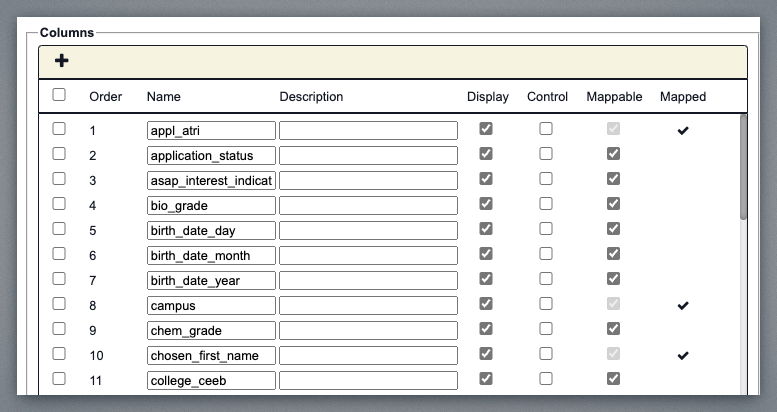Select the row checkbox for bio_grade
The image size is (777, 412).
[59, 204]
